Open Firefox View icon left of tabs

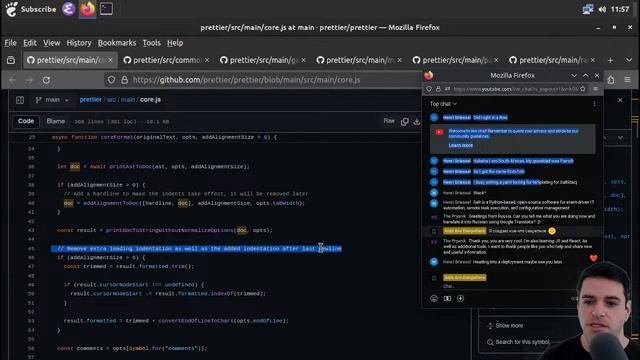pyautogui.click(x=11, y=60)
